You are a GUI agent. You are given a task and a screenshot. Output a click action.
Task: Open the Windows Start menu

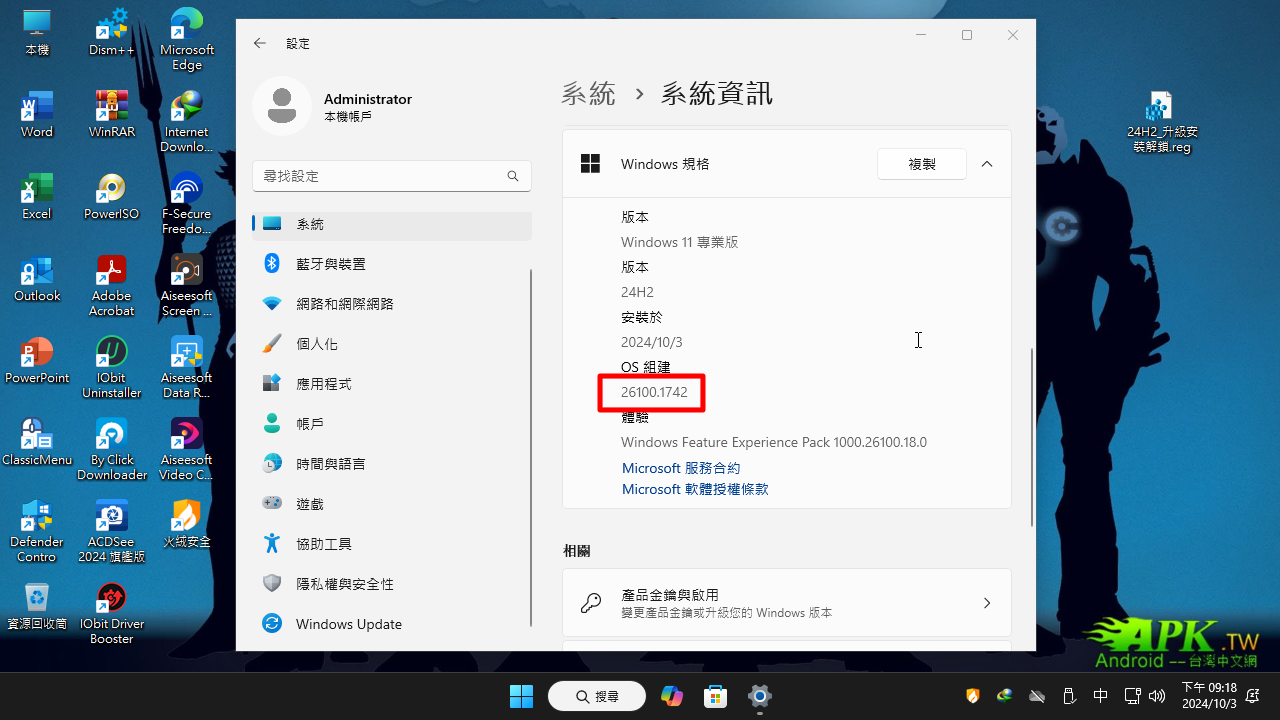521,696
